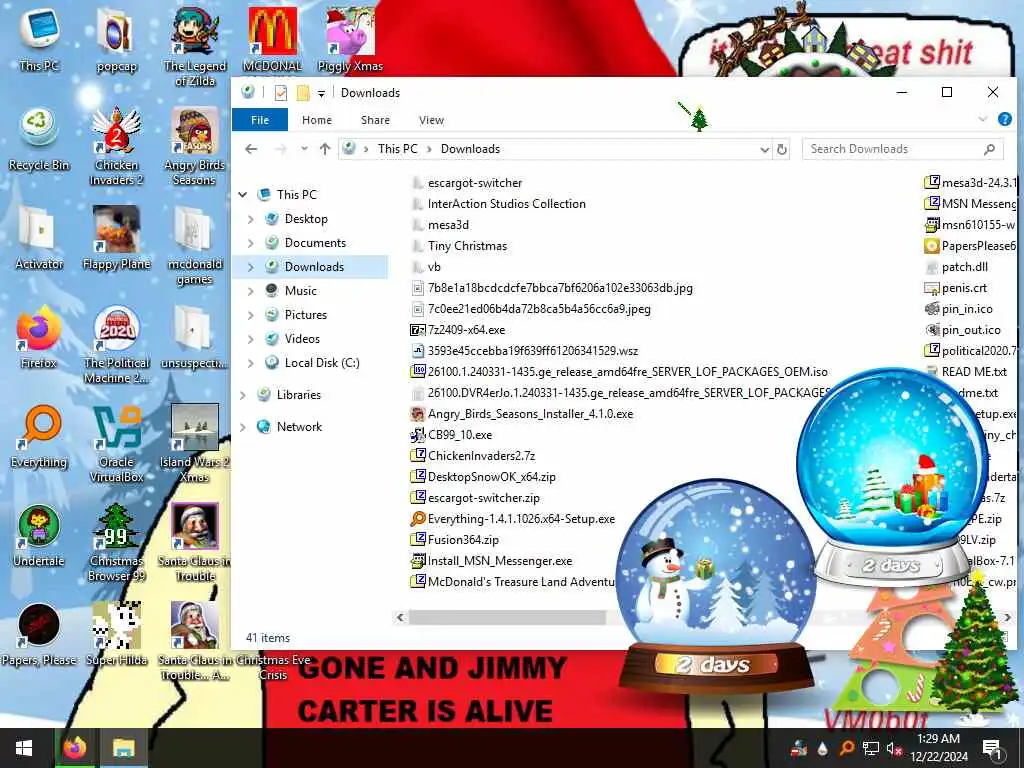Expand Desktop node in navigation tree
Screen dimensions: 1024x768
pos(251,219)
